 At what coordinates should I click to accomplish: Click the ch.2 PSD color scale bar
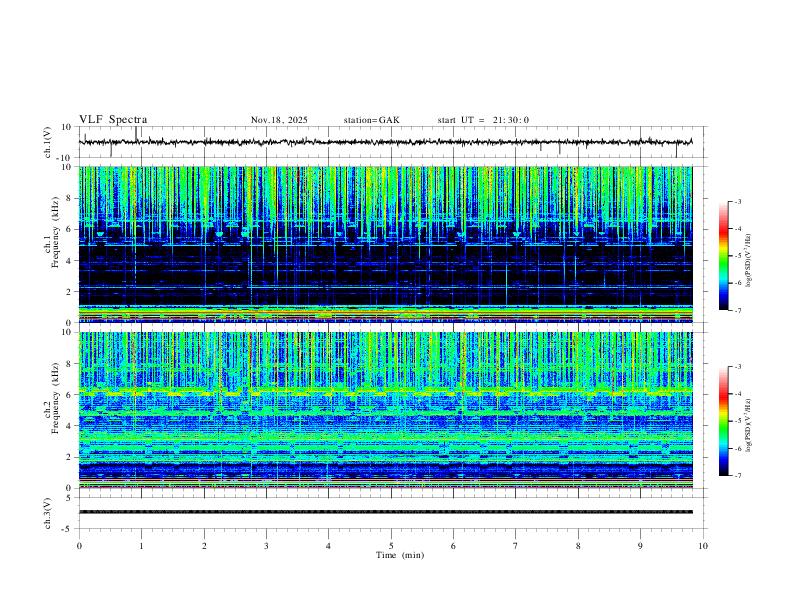(x=724, y=421)
